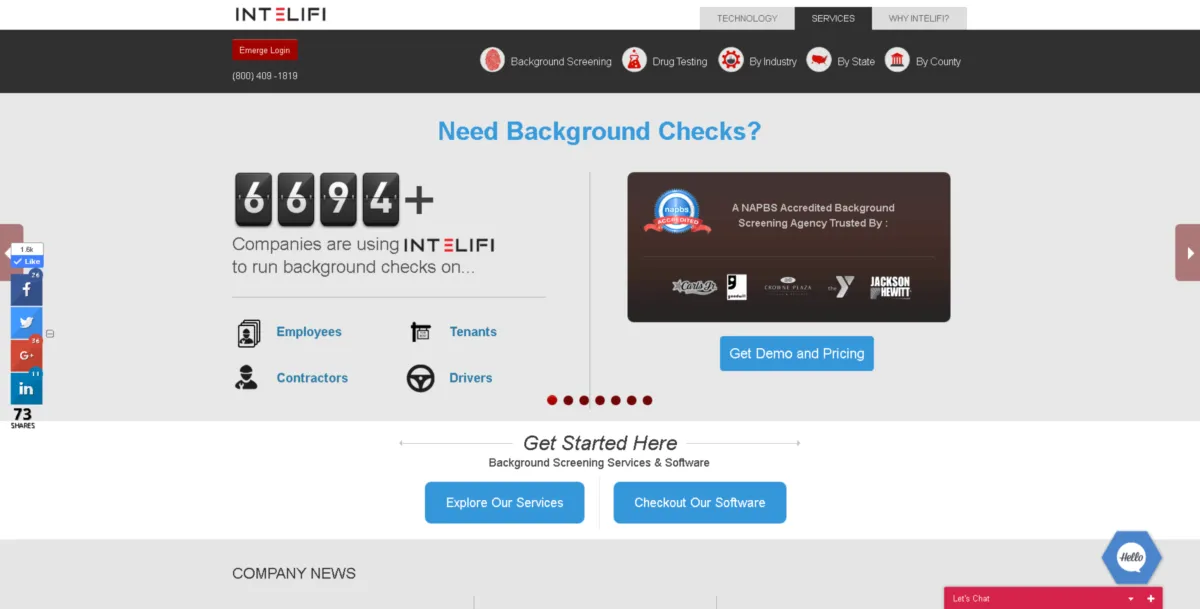Collapse the social share sidebar
This screenshot has width=1200, height=609.
50,334
